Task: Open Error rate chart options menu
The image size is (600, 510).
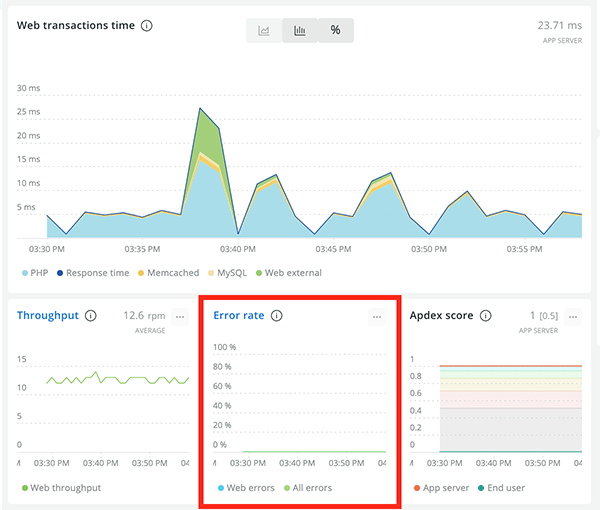Action: 377,317
